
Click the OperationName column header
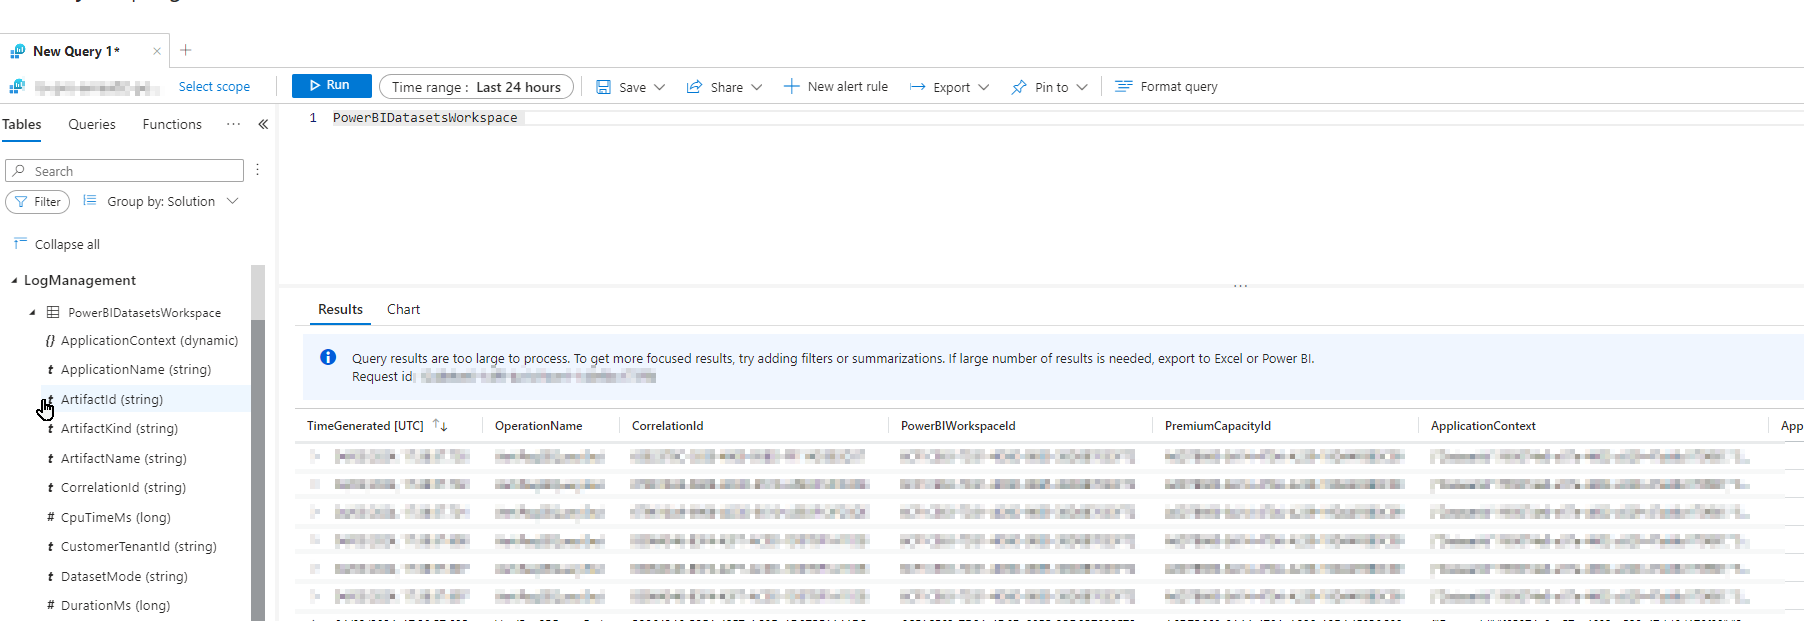(x=539, y=426)
